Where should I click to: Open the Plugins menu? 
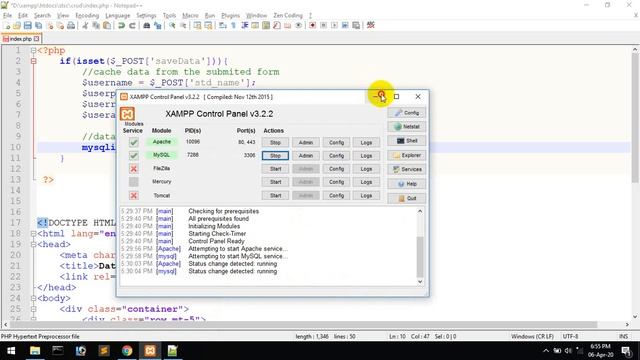tap(231, 16)
